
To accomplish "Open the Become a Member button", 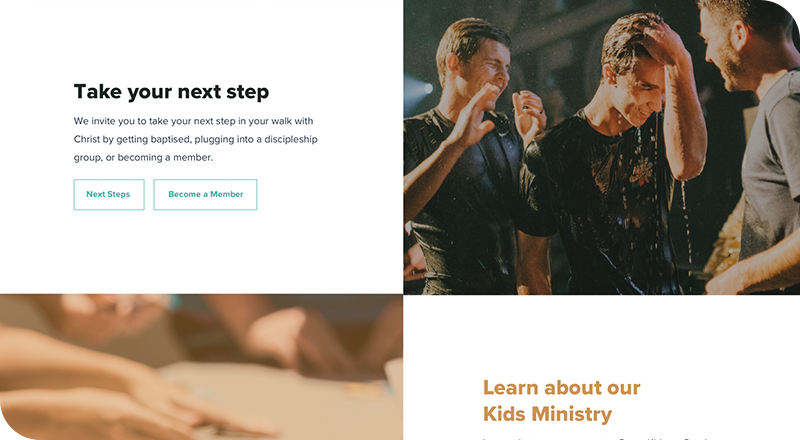I will tap(205, 194).
